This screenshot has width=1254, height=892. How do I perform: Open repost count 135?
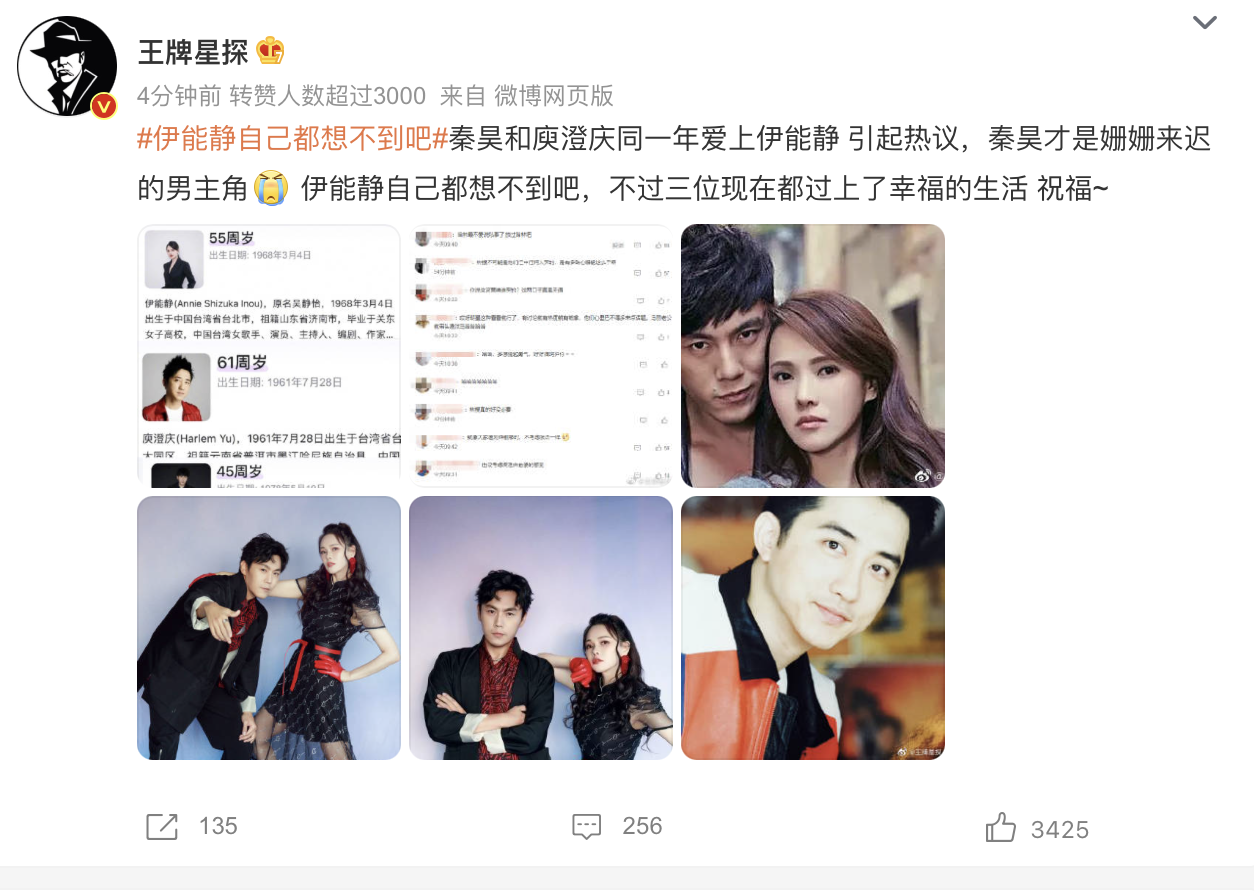[x=218, y=826]
